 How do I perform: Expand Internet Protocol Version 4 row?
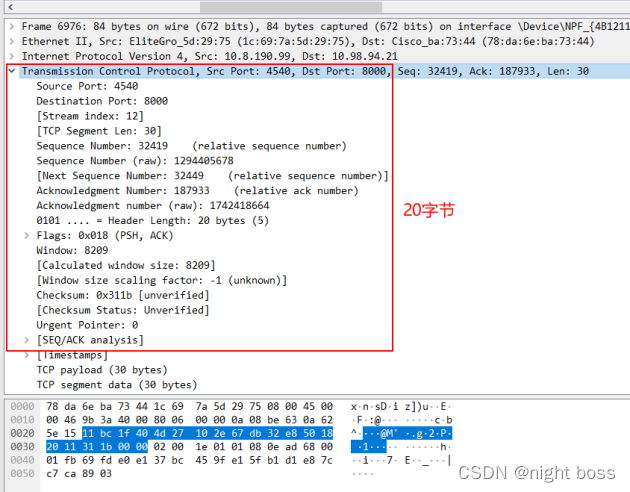tap(12, 57)
